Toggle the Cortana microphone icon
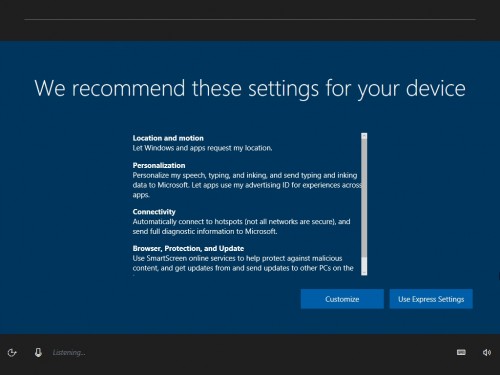 click(x=38, y=352)
